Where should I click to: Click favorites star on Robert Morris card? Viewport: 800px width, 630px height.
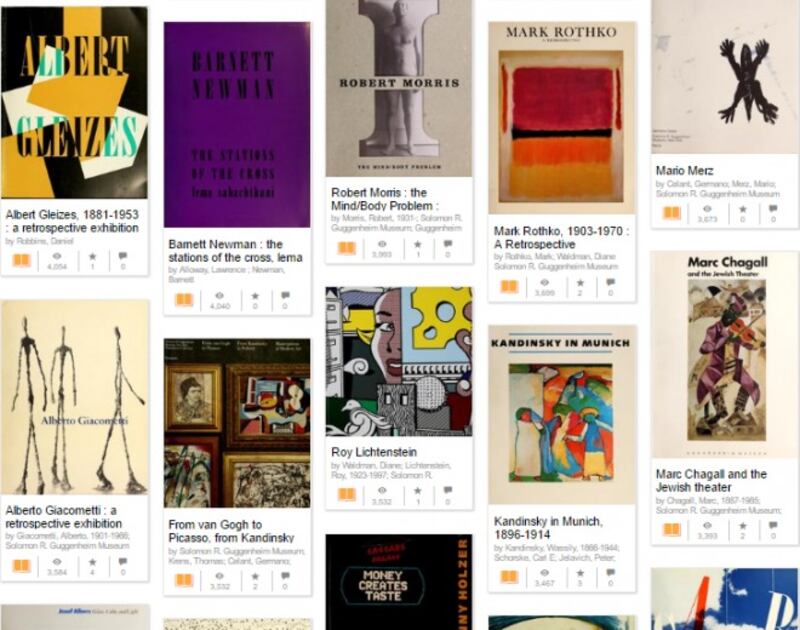pyautogui.click(x=418, y=244)
